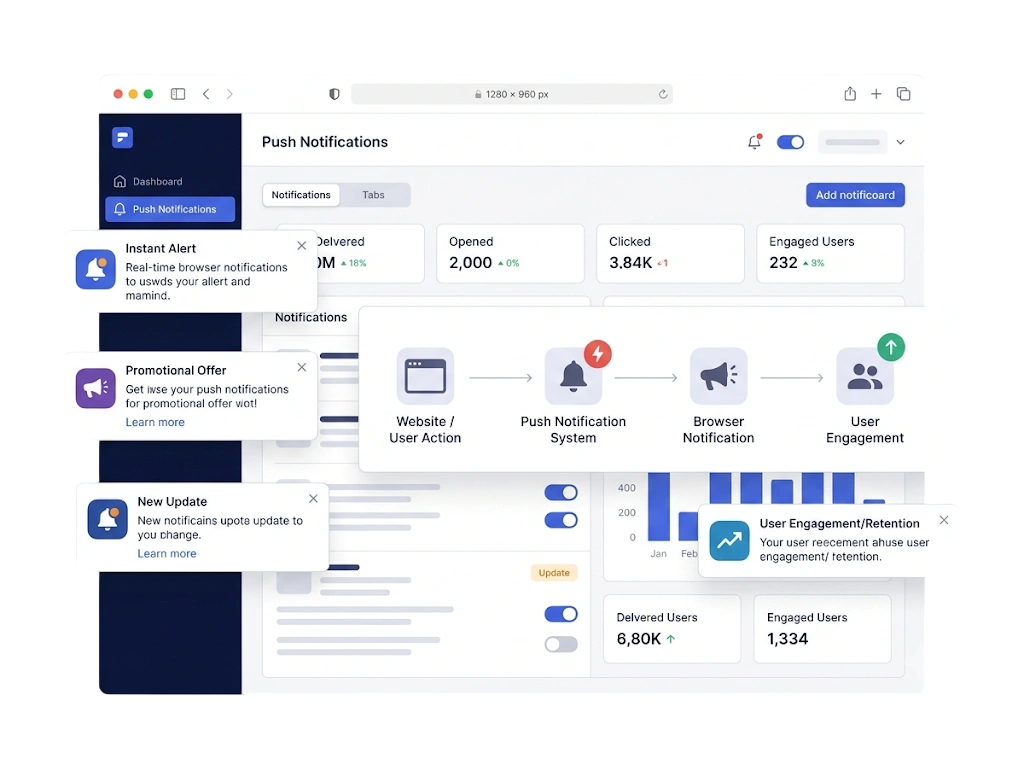
Task: Enable the grey switched-off toggle
Action: (561, 644)
